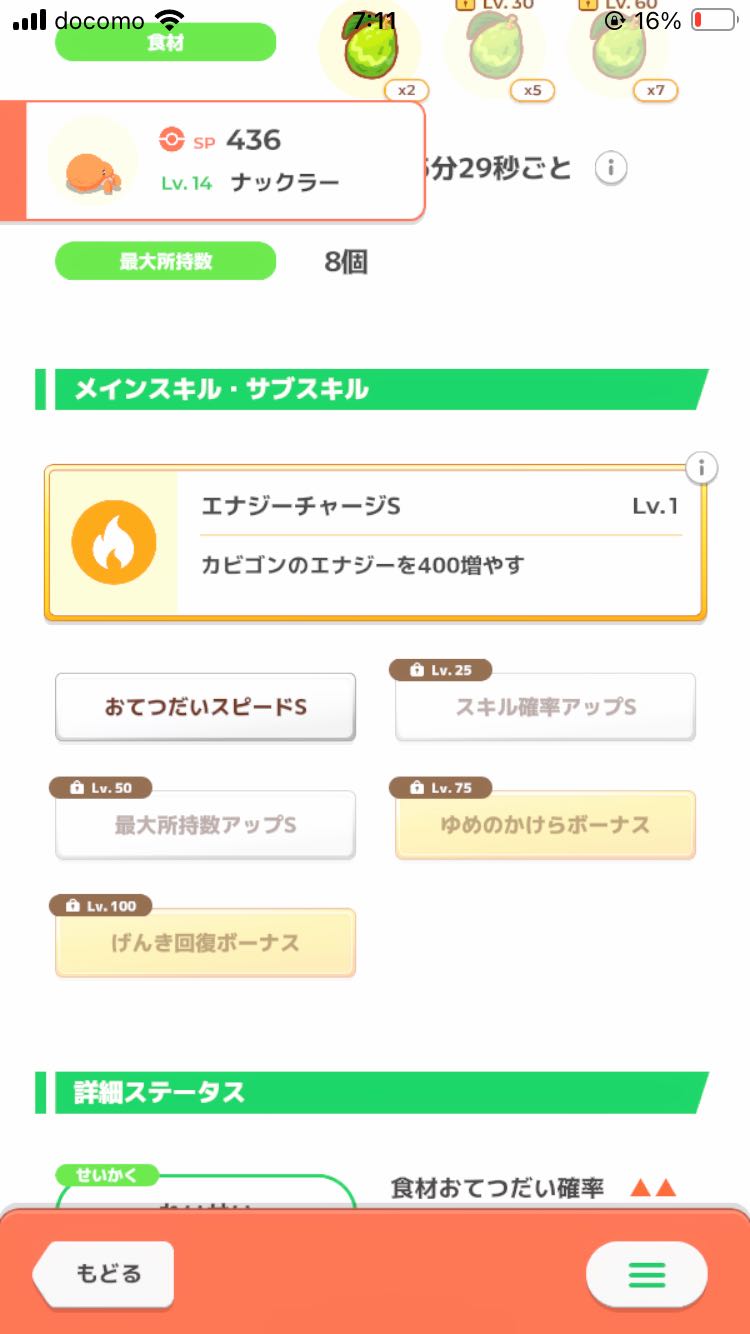
Task: Tap info icon on main skill card
Action: [x=702, y=467]
